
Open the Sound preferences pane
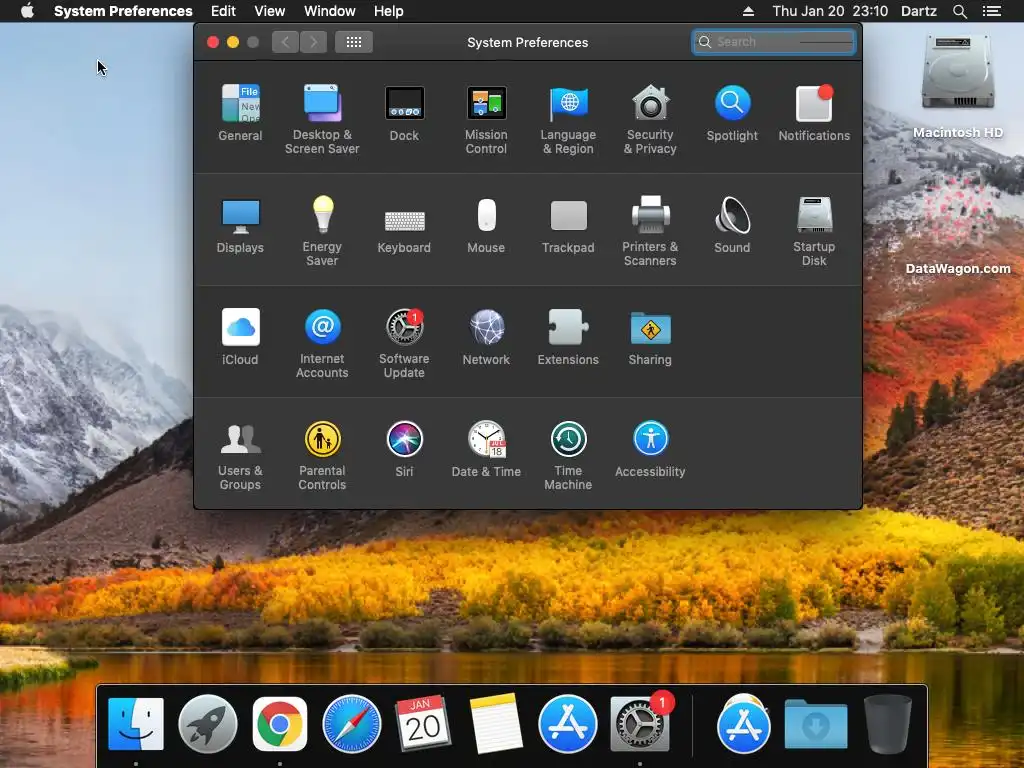click(x=732, y=225)
